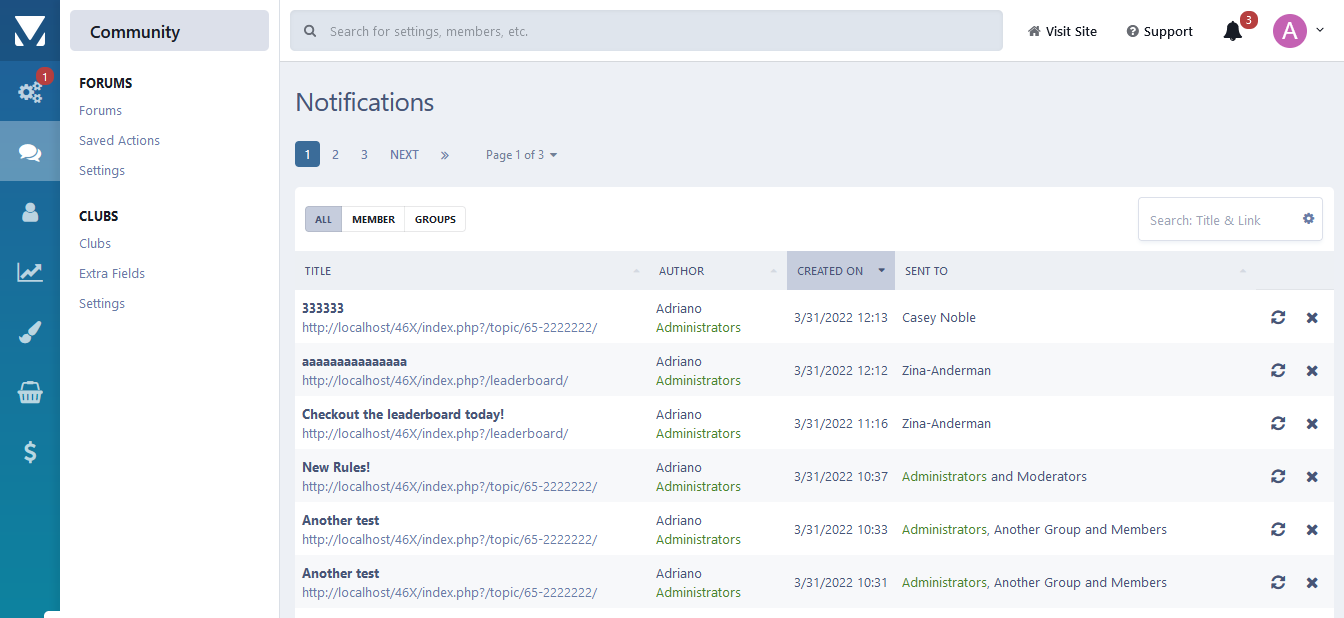The image size is (1344, 618).
Task: Click the Community header in sidebar
Action: [169, 31]
